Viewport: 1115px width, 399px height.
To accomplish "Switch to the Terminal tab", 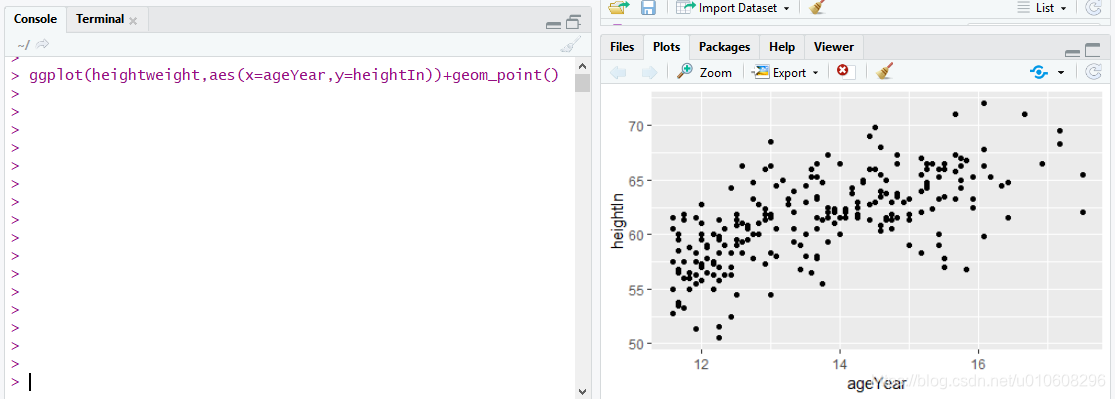I will [x=100, y=19].
